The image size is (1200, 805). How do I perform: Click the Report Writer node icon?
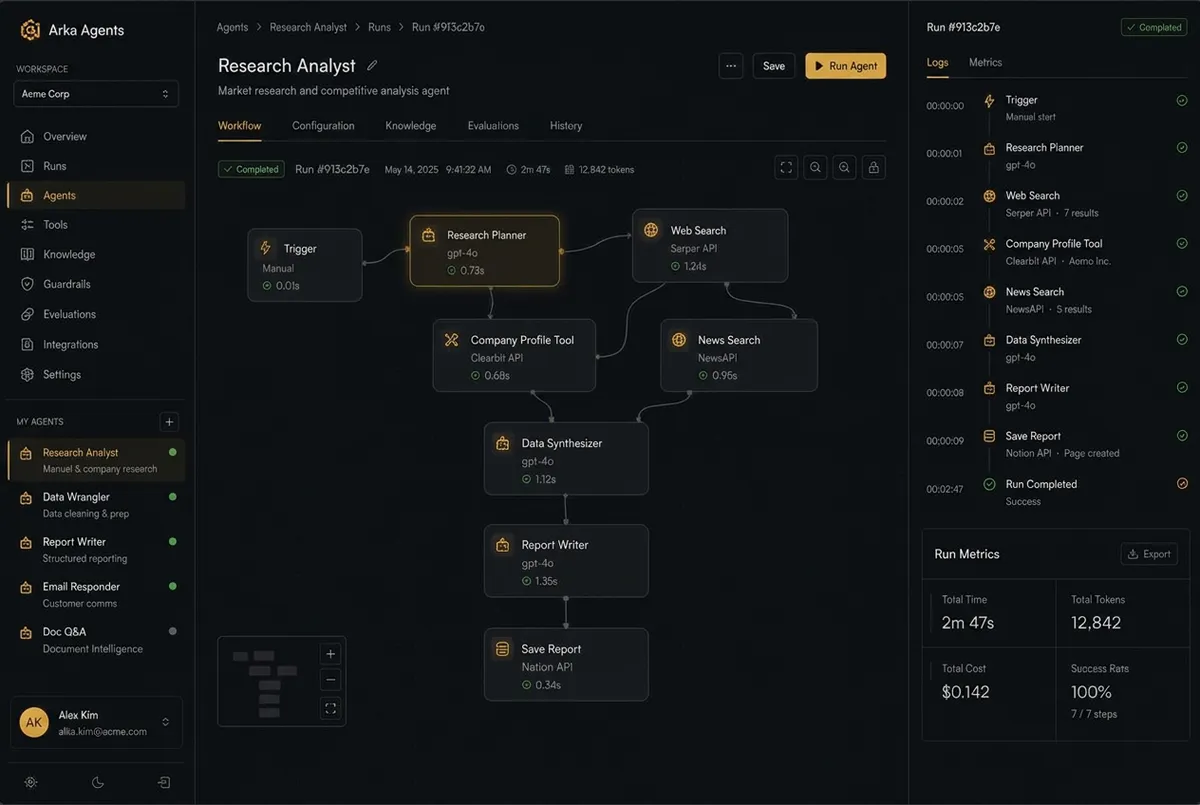pyautogui.click(x=503, y=545)
